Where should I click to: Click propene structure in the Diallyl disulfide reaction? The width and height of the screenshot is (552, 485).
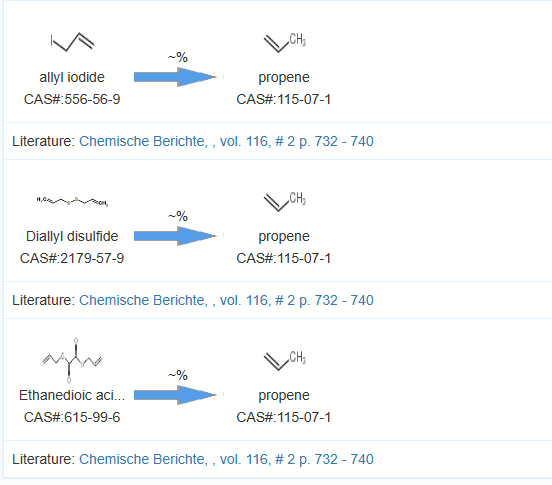click(x=284, y=202)
